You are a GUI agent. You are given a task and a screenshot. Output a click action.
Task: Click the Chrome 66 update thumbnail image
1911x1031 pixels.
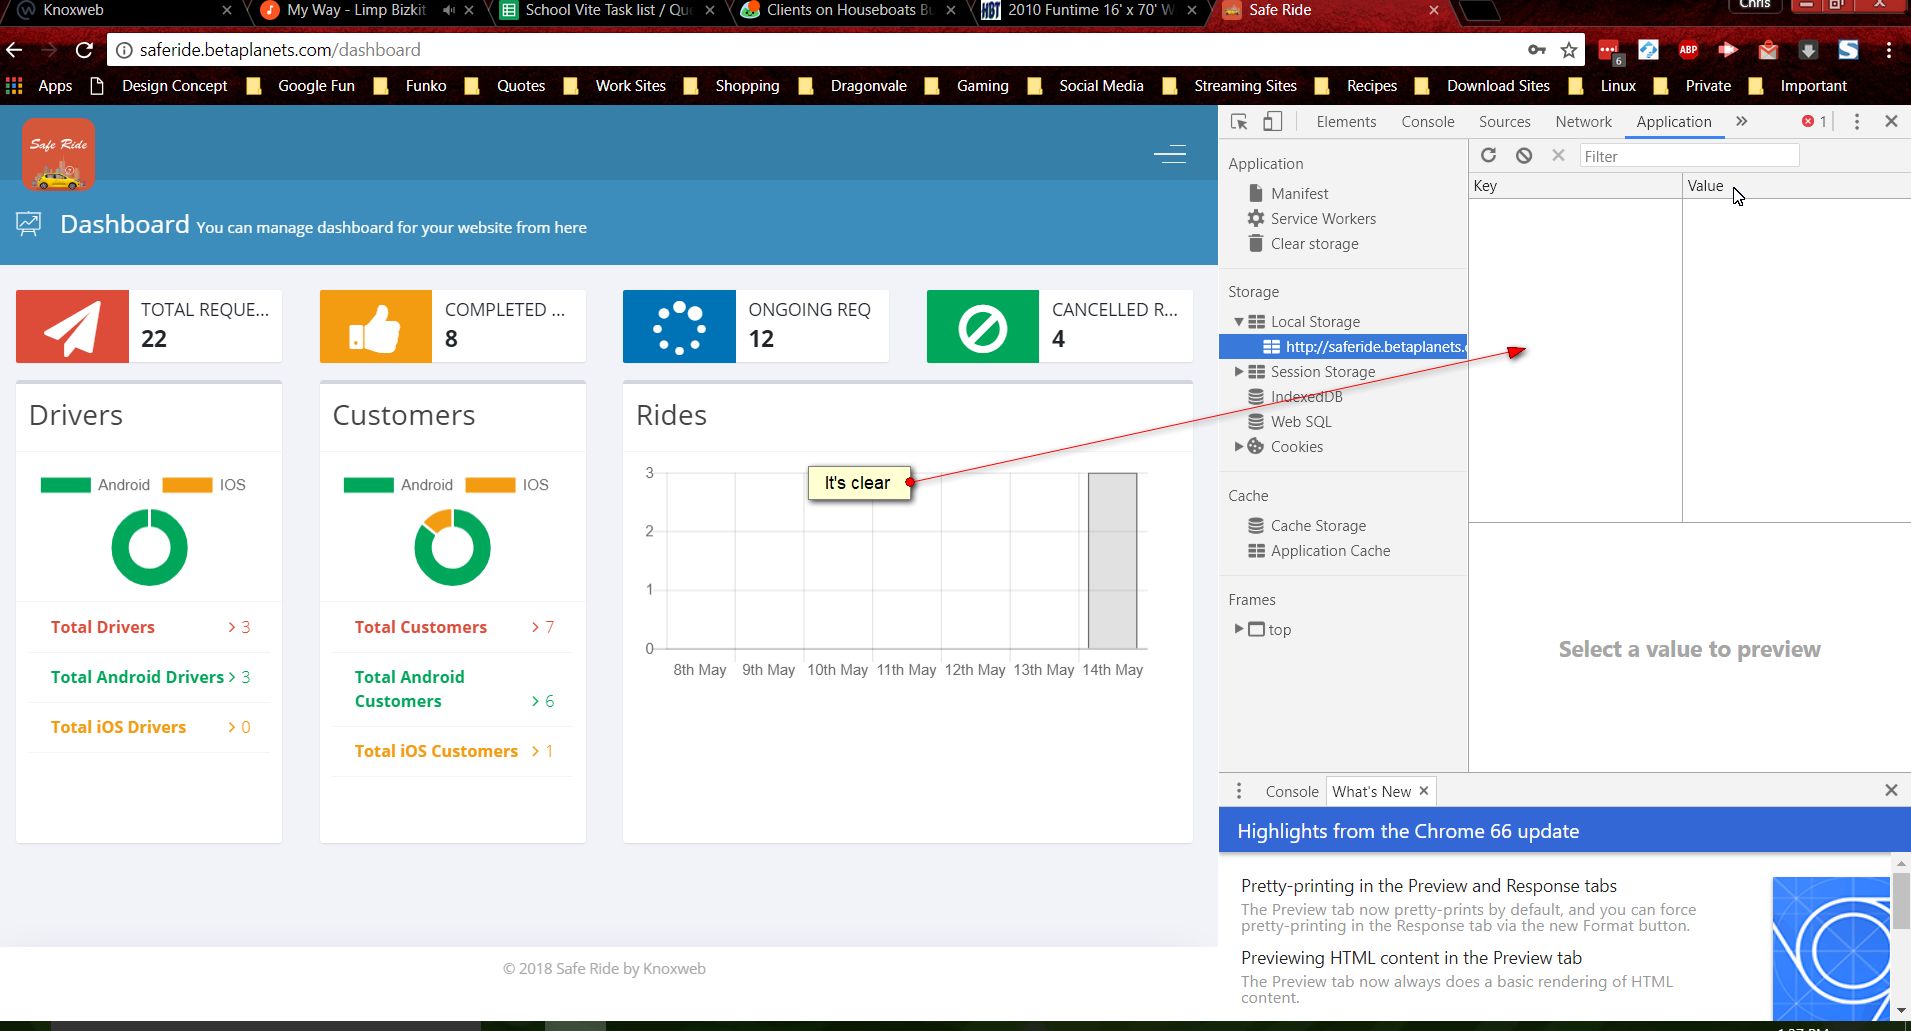coord(1831,948)
